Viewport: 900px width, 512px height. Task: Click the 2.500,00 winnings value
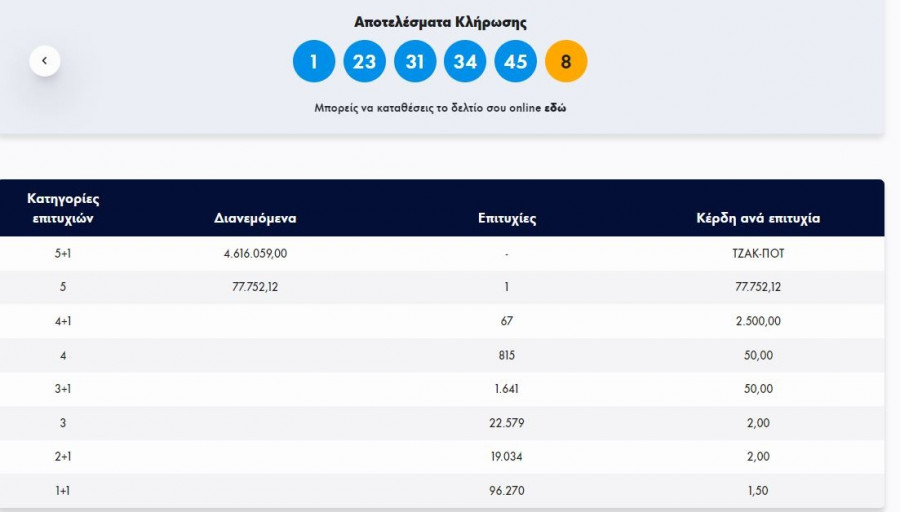(758, 321)
